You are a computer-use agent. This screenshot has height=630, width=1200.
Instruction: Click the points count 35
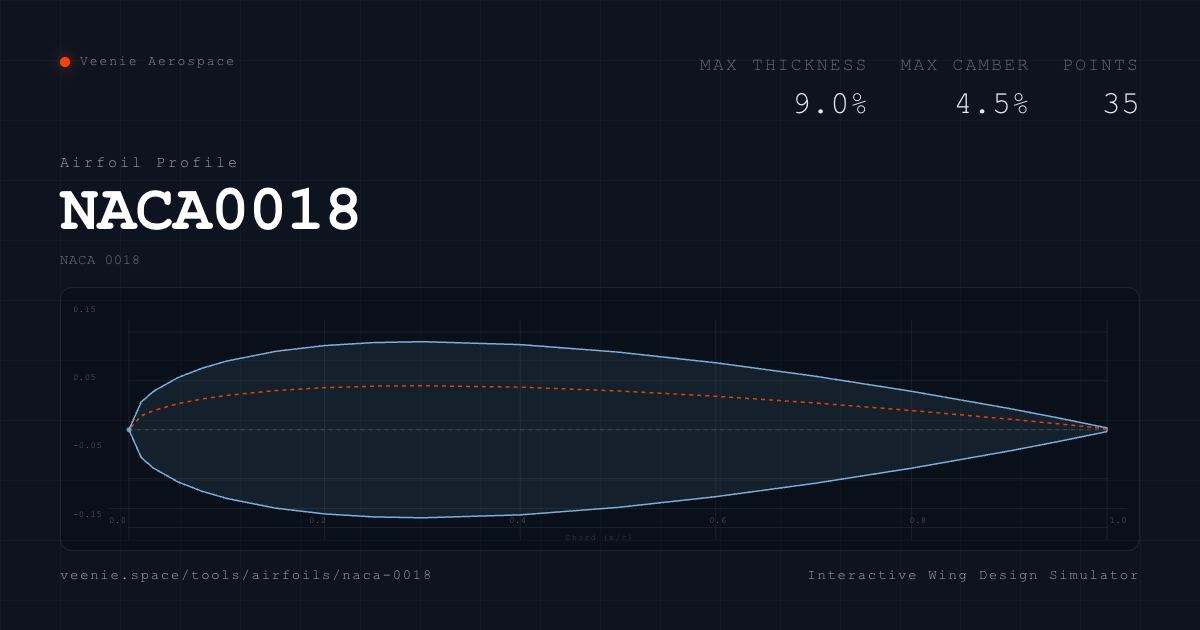point(1121,104)
